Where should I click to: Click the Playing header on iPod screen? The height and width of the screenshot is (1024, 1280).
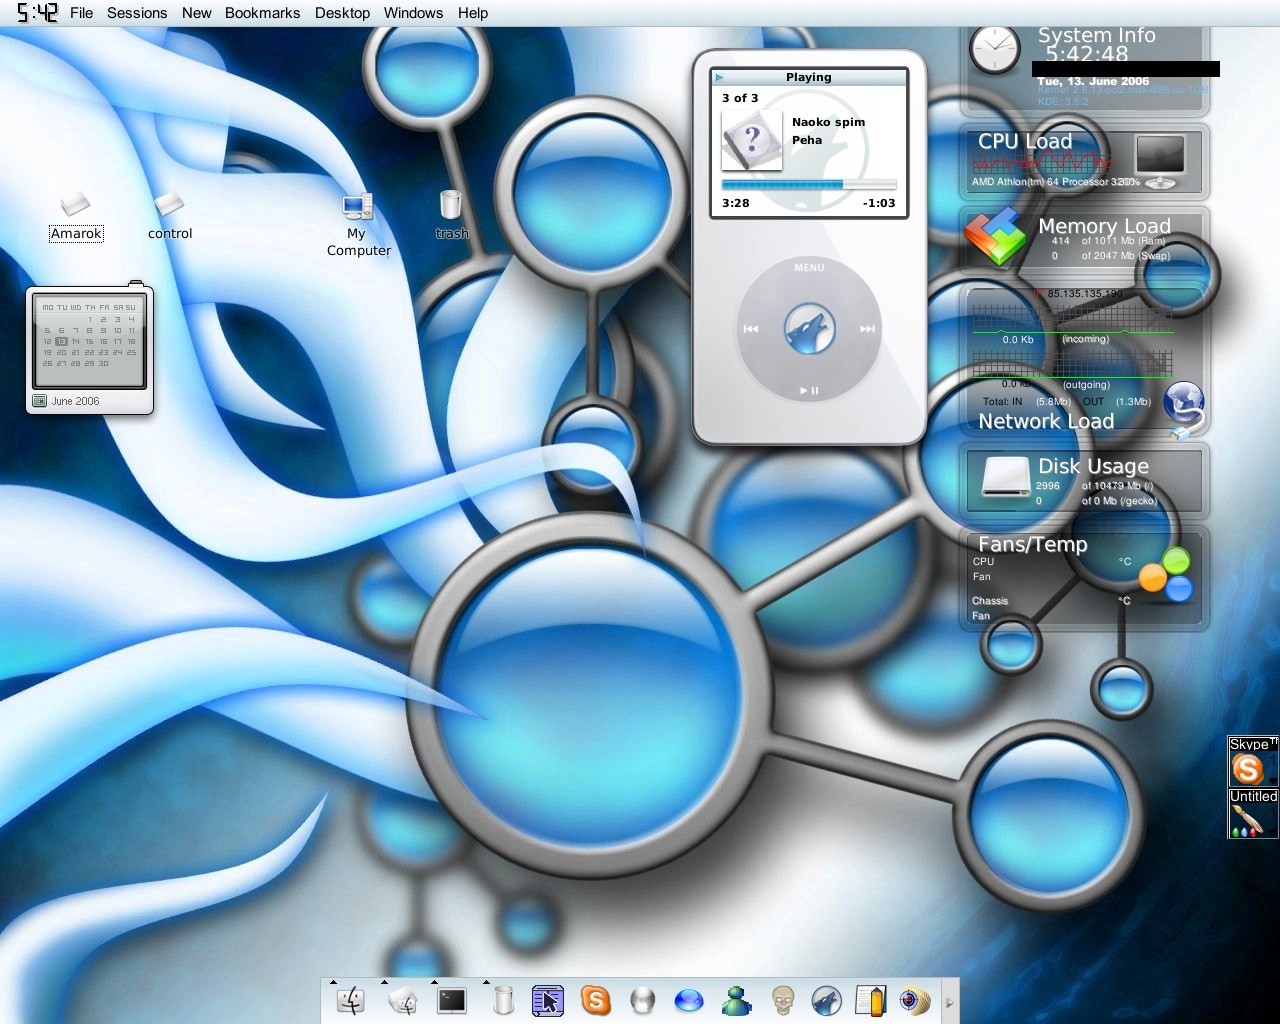click(x=808, y=77)
